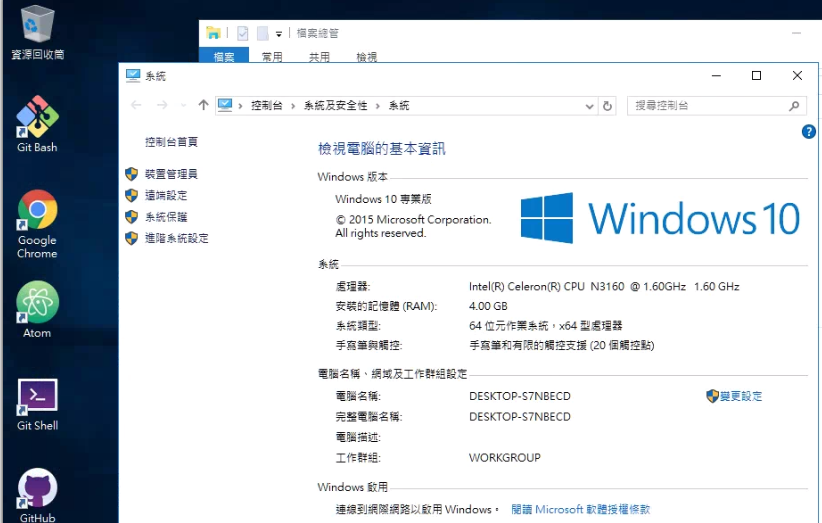Expand the chevron before 控制台 breadcrumb
The height and width of the screenshot is (523, 822).
pos(240,106)
